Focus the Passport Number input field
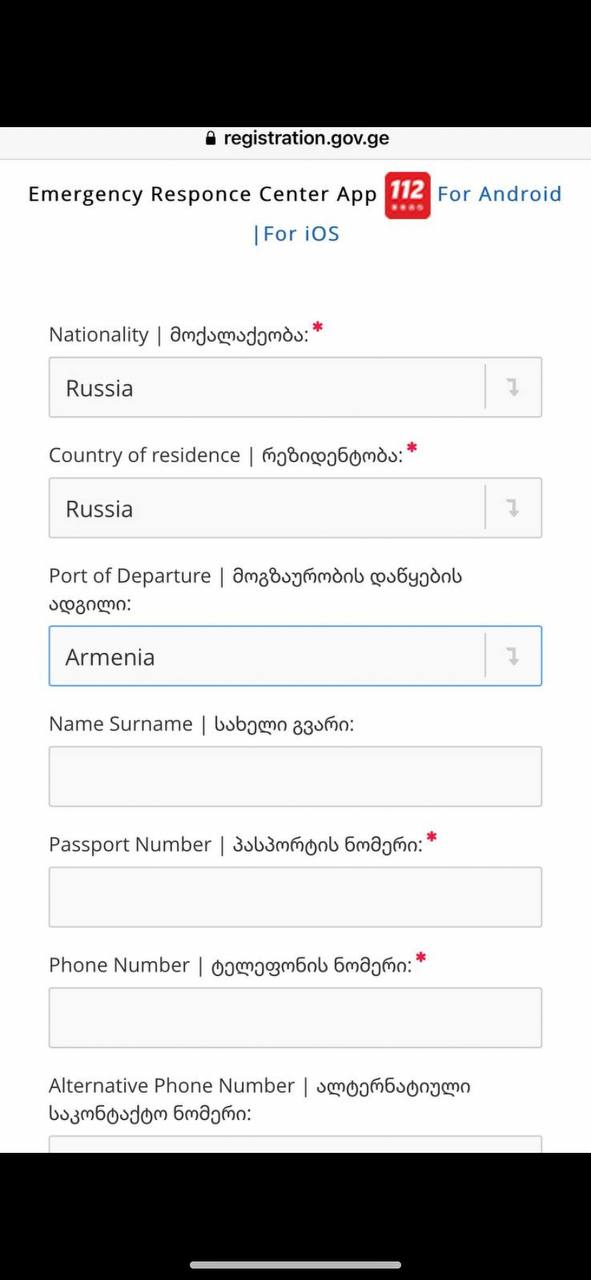This screenshot has height=1280, width=591. (295, 897)
